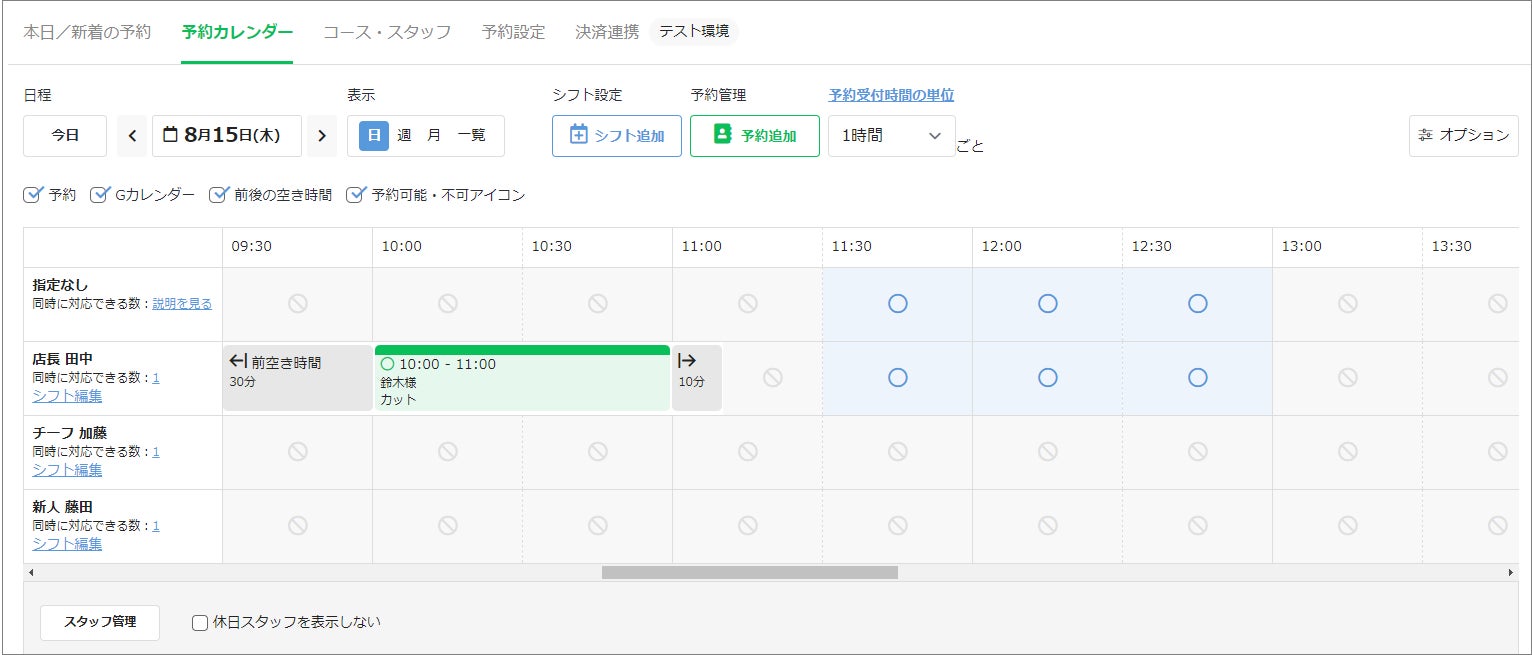Viewport: 1532px width, 655px height.
Task: Click the calendar icon beside 8月15日
Action: [x=170, y=135]
